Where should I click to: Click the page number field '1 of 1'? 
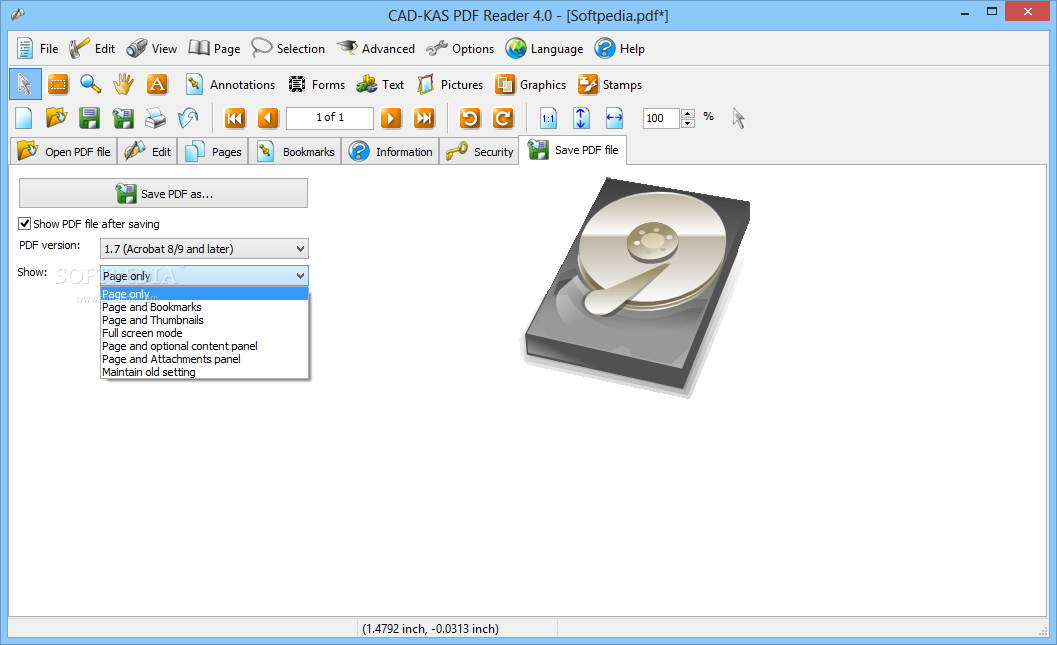(330, 118)
